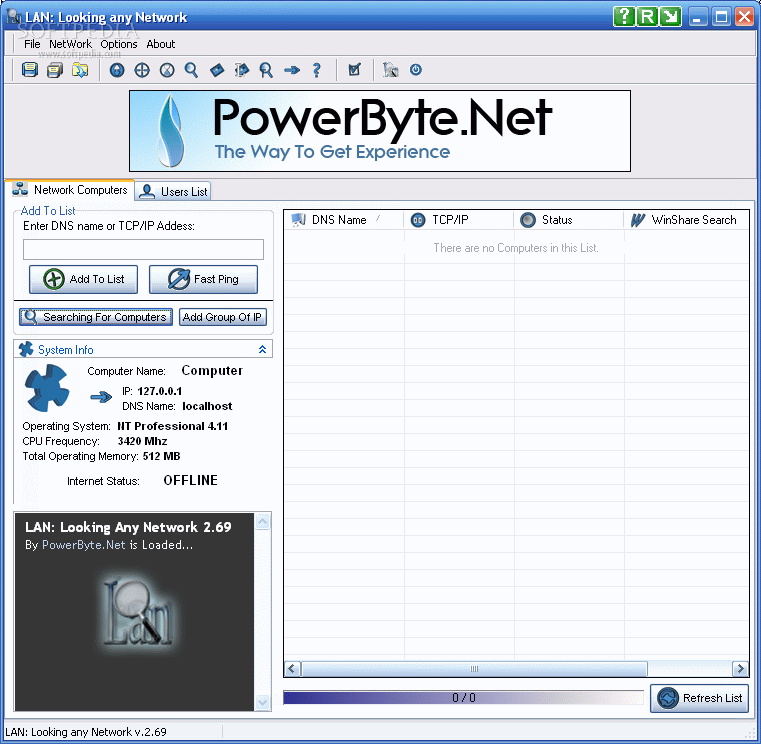This screenshot has width=761, height=744.
Task: Click the blue question mark toolbar icon
Action: coord(316,70)
